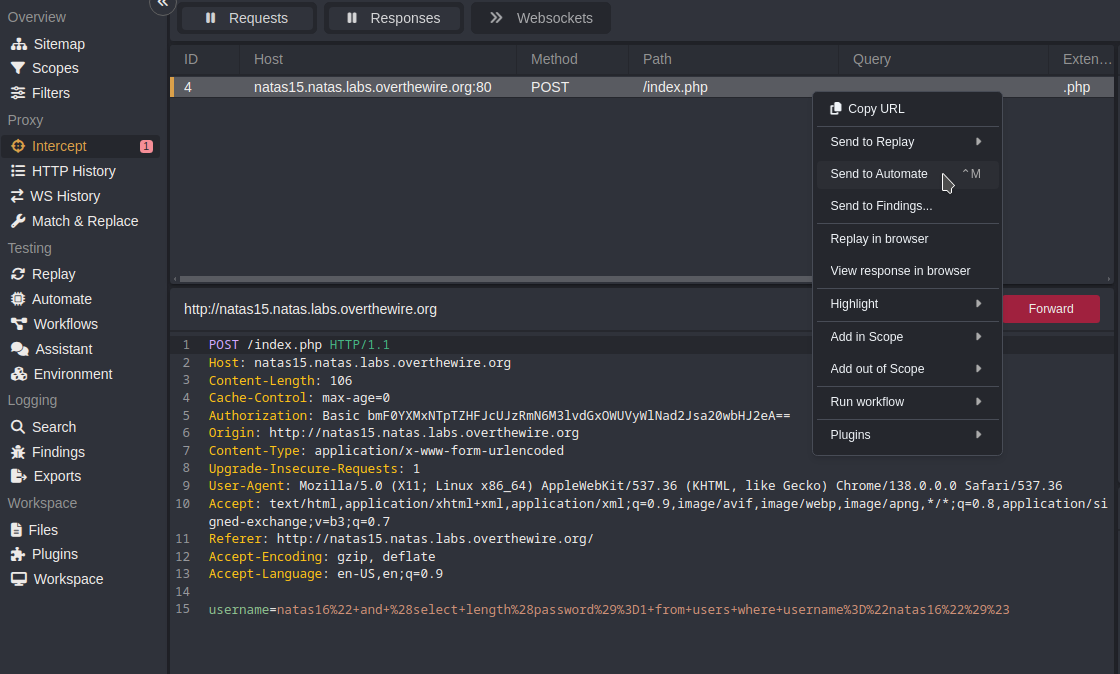The height and width of the screenshot is (674, 1120).
Task: Open the Assistant chat icon
Action: pyautogui.click(x=18, y=349)
